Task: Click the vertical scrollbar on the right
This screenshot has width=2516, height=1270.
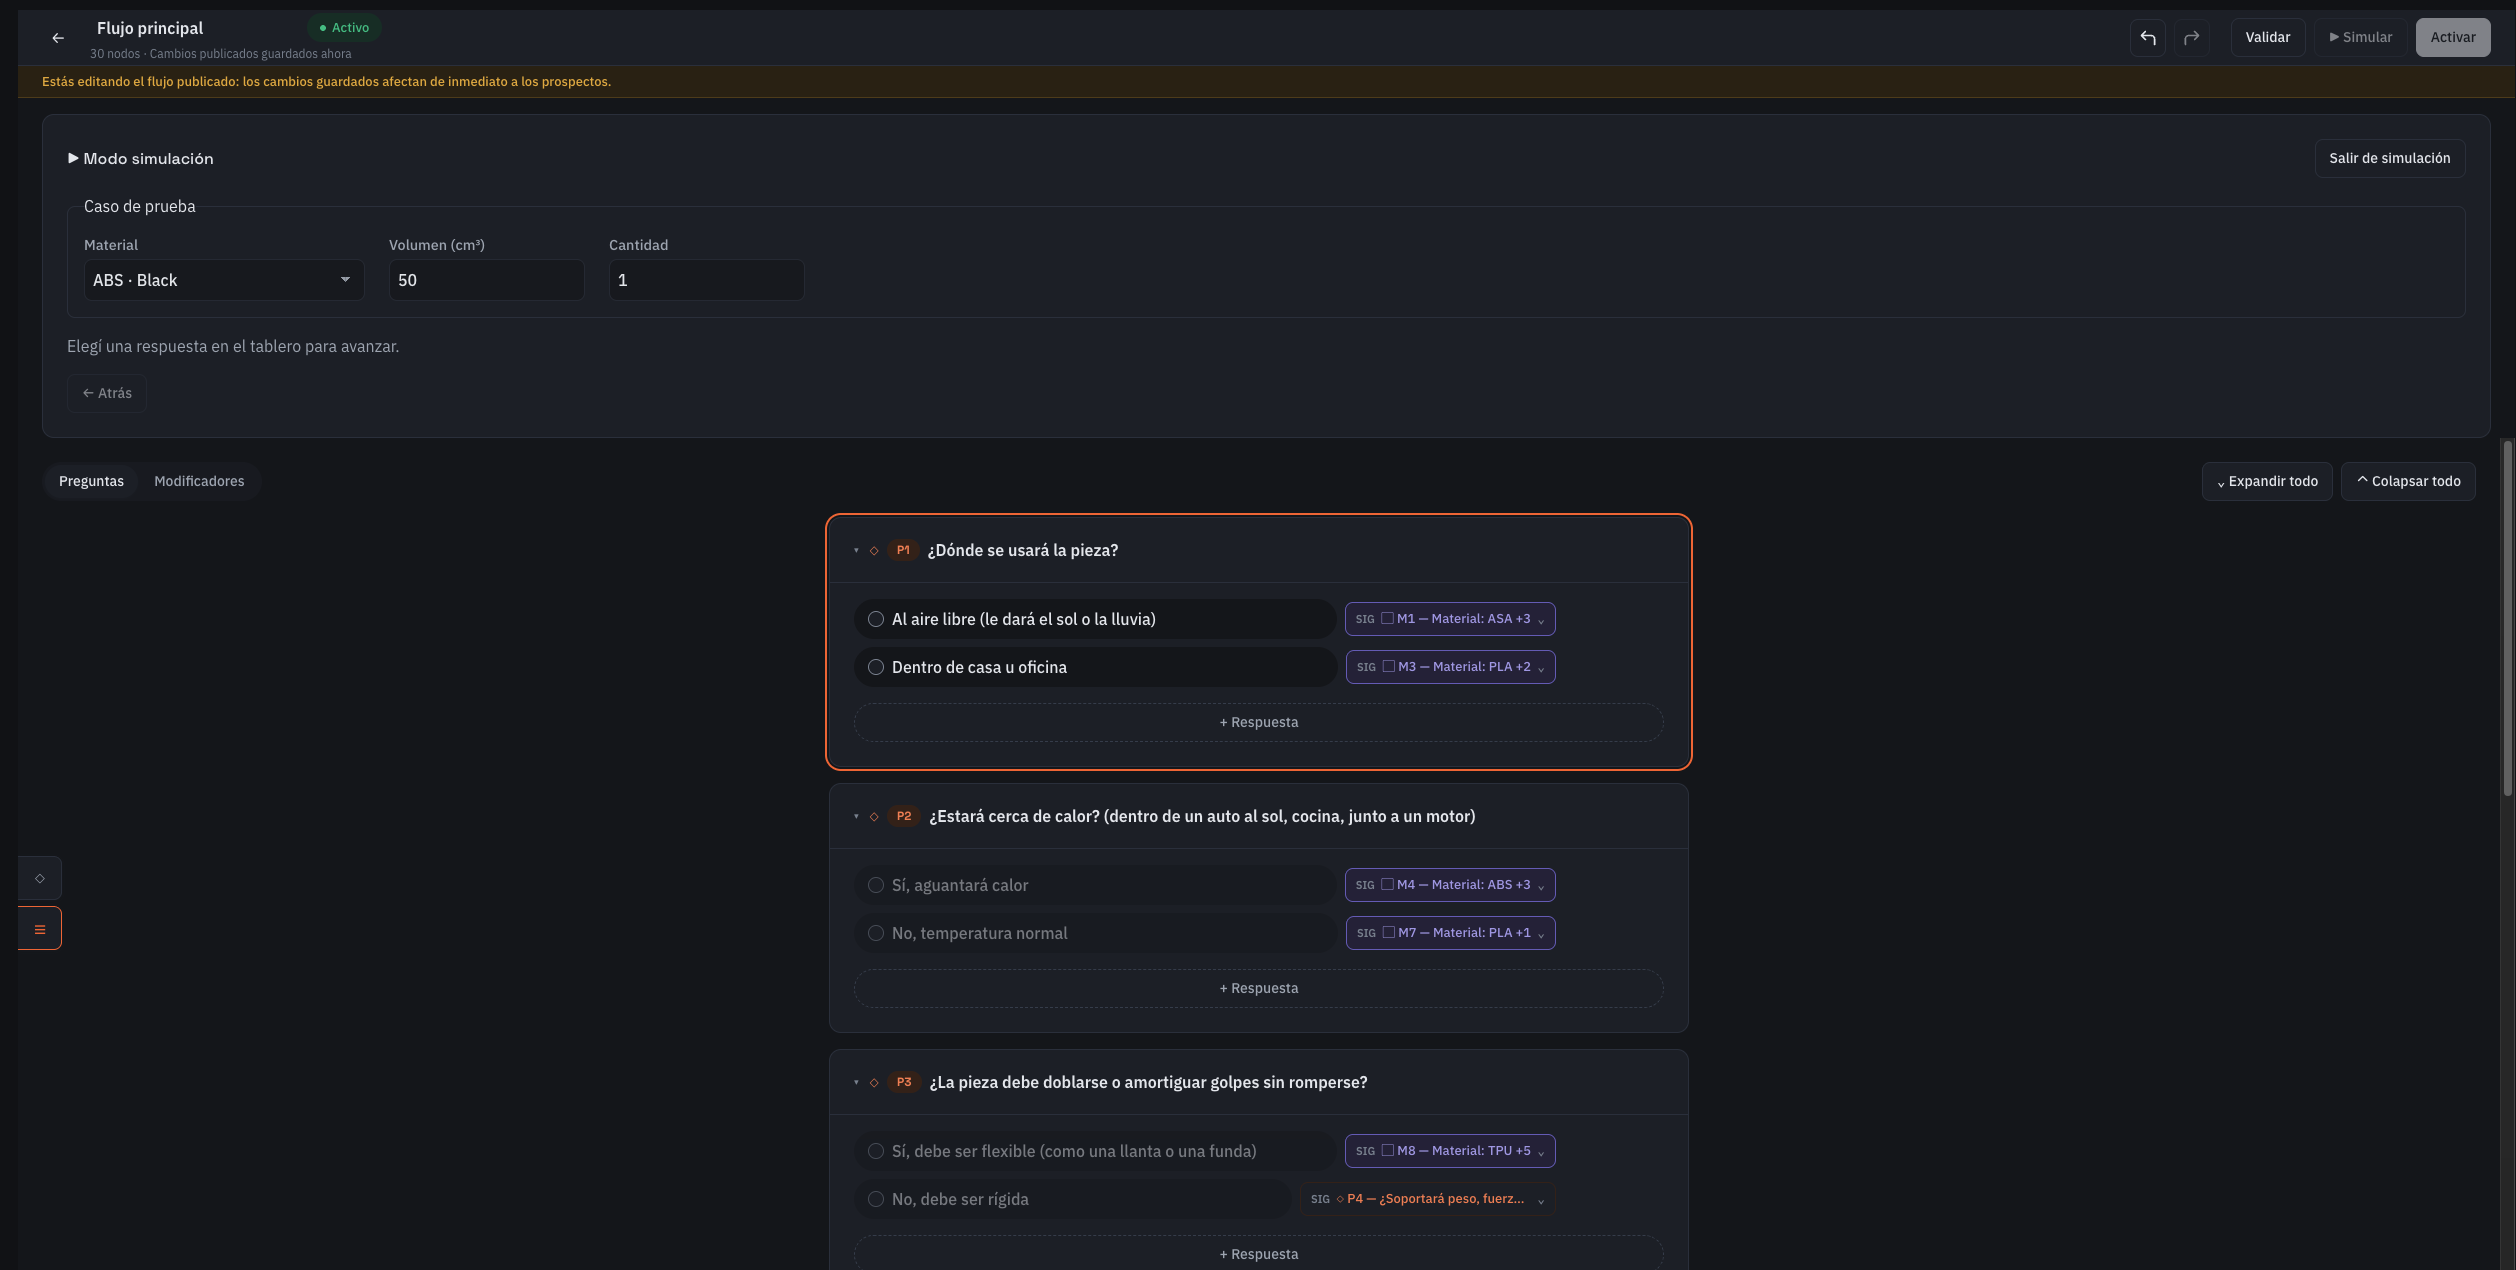Action: pos(2507,618)
